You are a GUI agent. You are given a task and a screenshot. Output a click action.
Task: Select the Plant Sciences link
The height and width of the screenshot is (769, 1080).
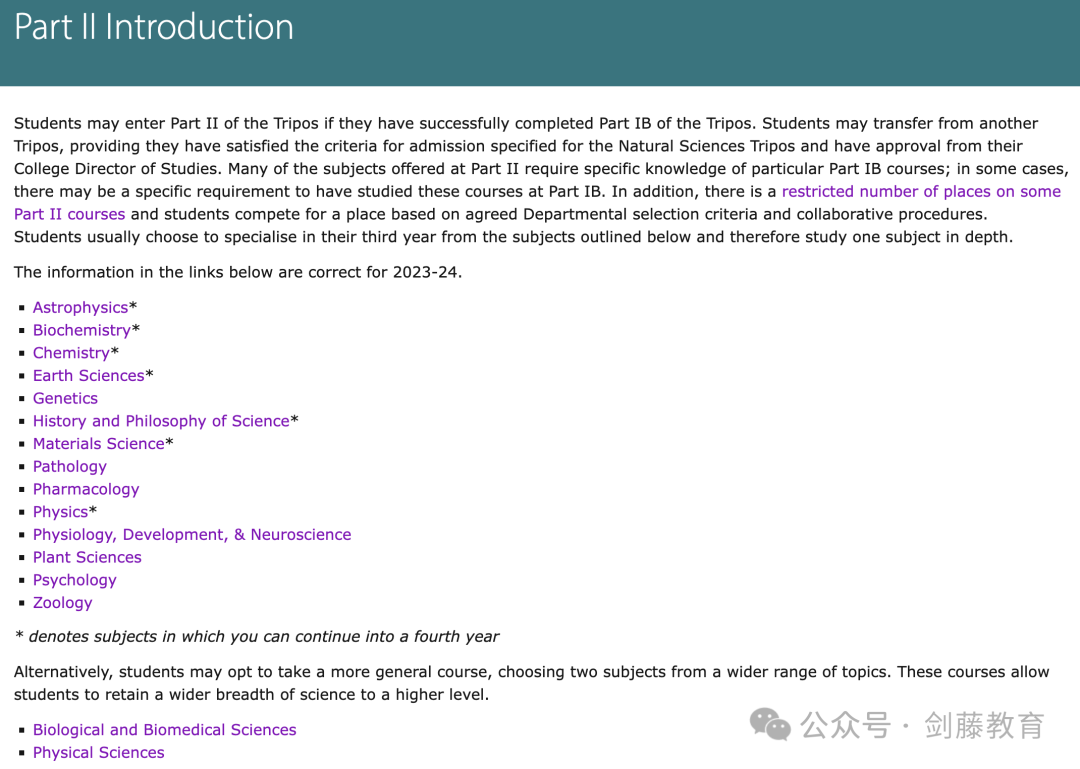pos(87,557)
